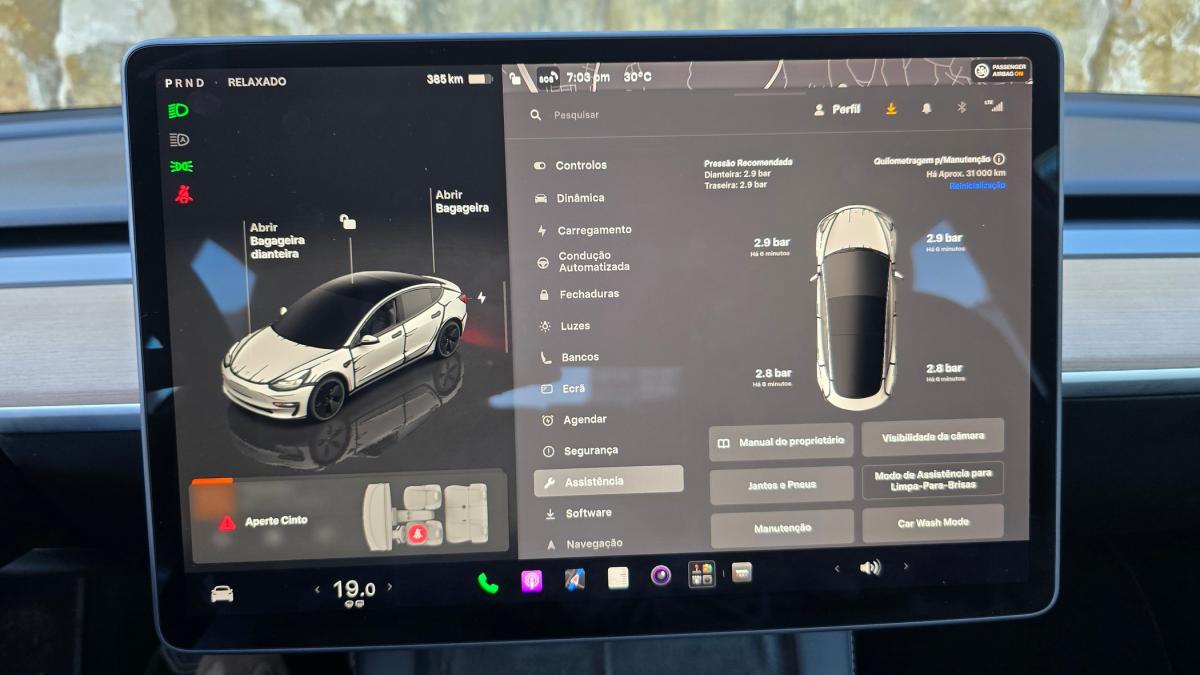Tap the speaker volume icon
This screenshot has height=675, width=1200.
(870, 567)
